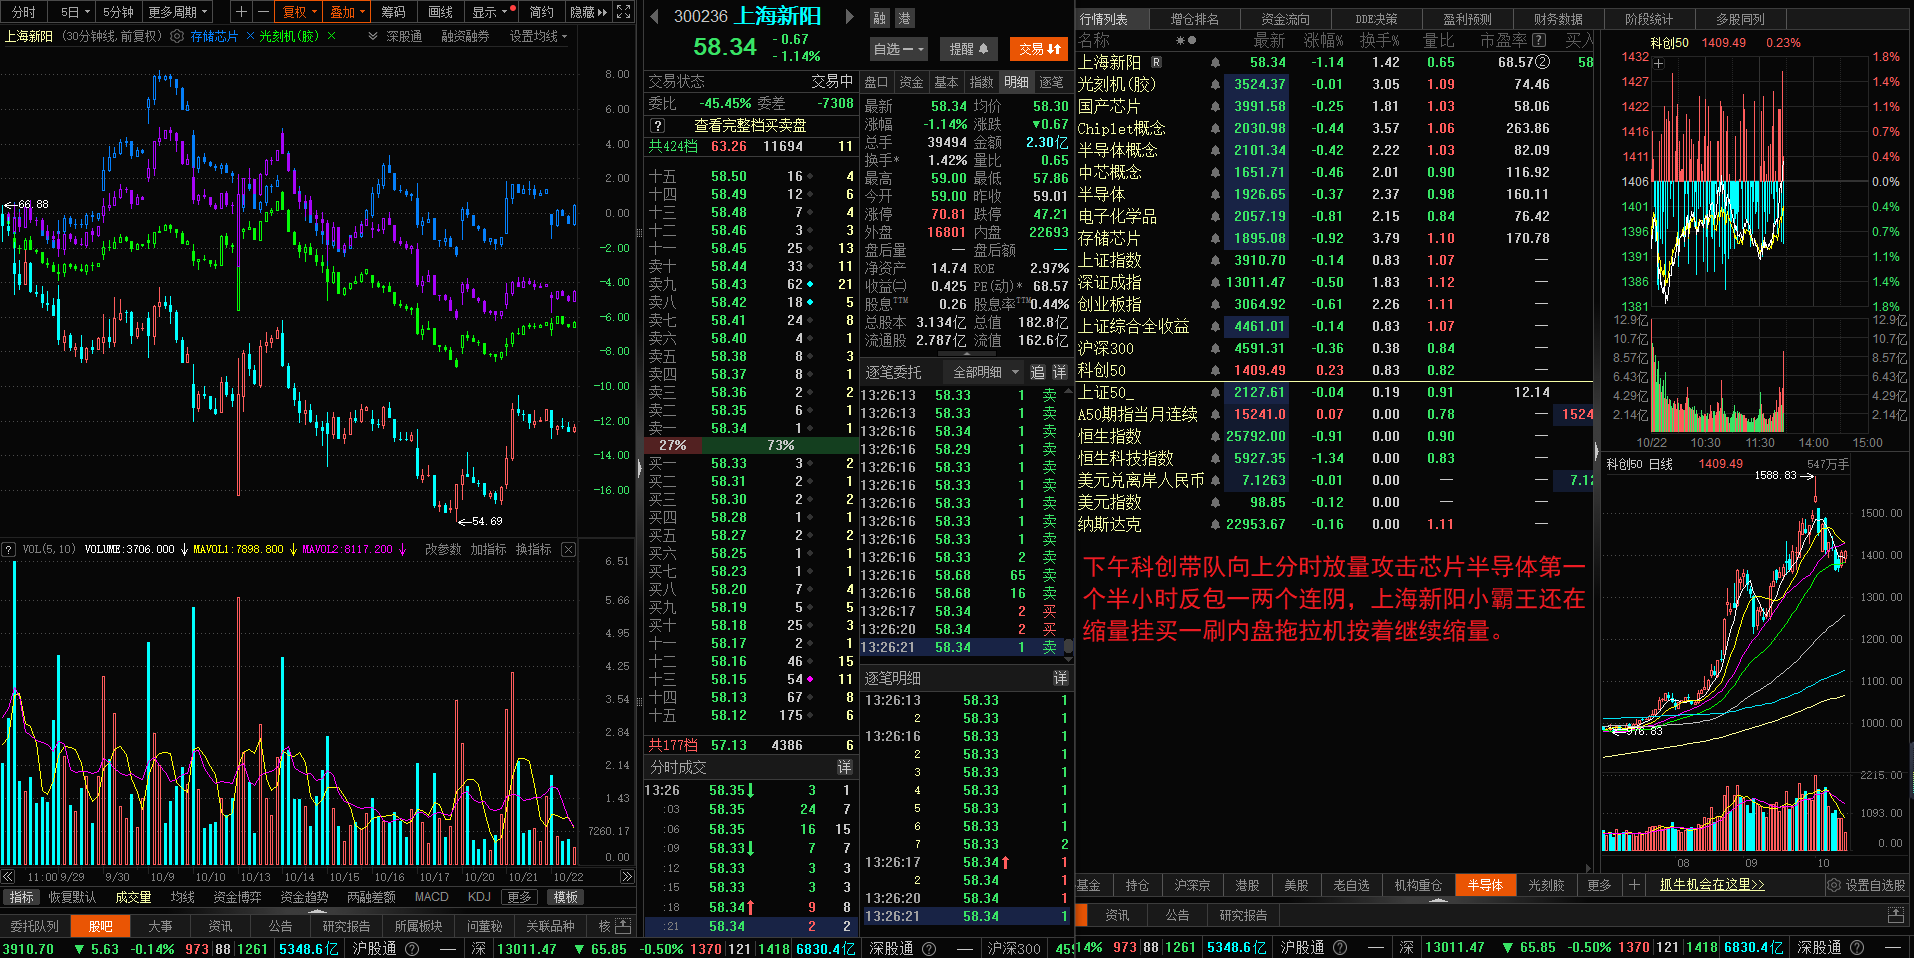The height and width of the screenshot is (958, 1914).
Task: Open VOL indicator help icon
Action: click(x=8, y=549)
